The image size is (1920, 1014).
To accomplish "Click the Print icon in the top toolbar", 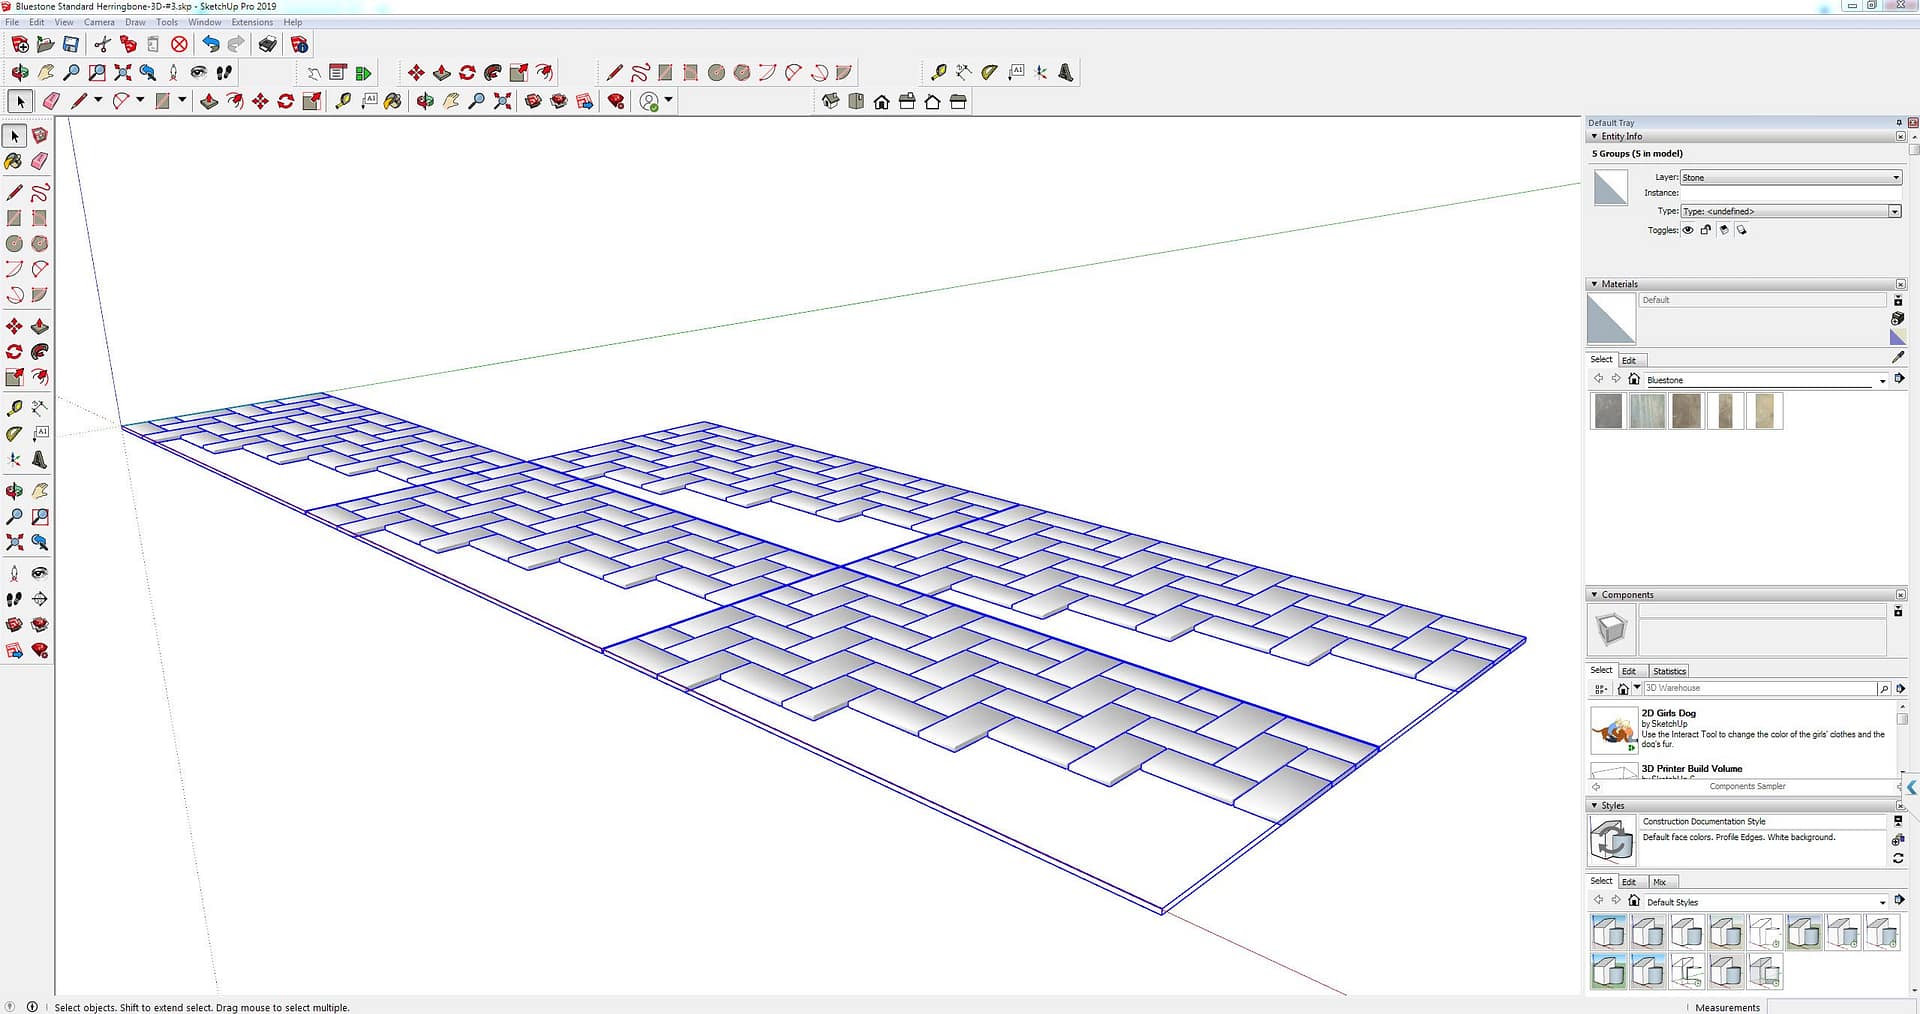I will click(267, 44).
